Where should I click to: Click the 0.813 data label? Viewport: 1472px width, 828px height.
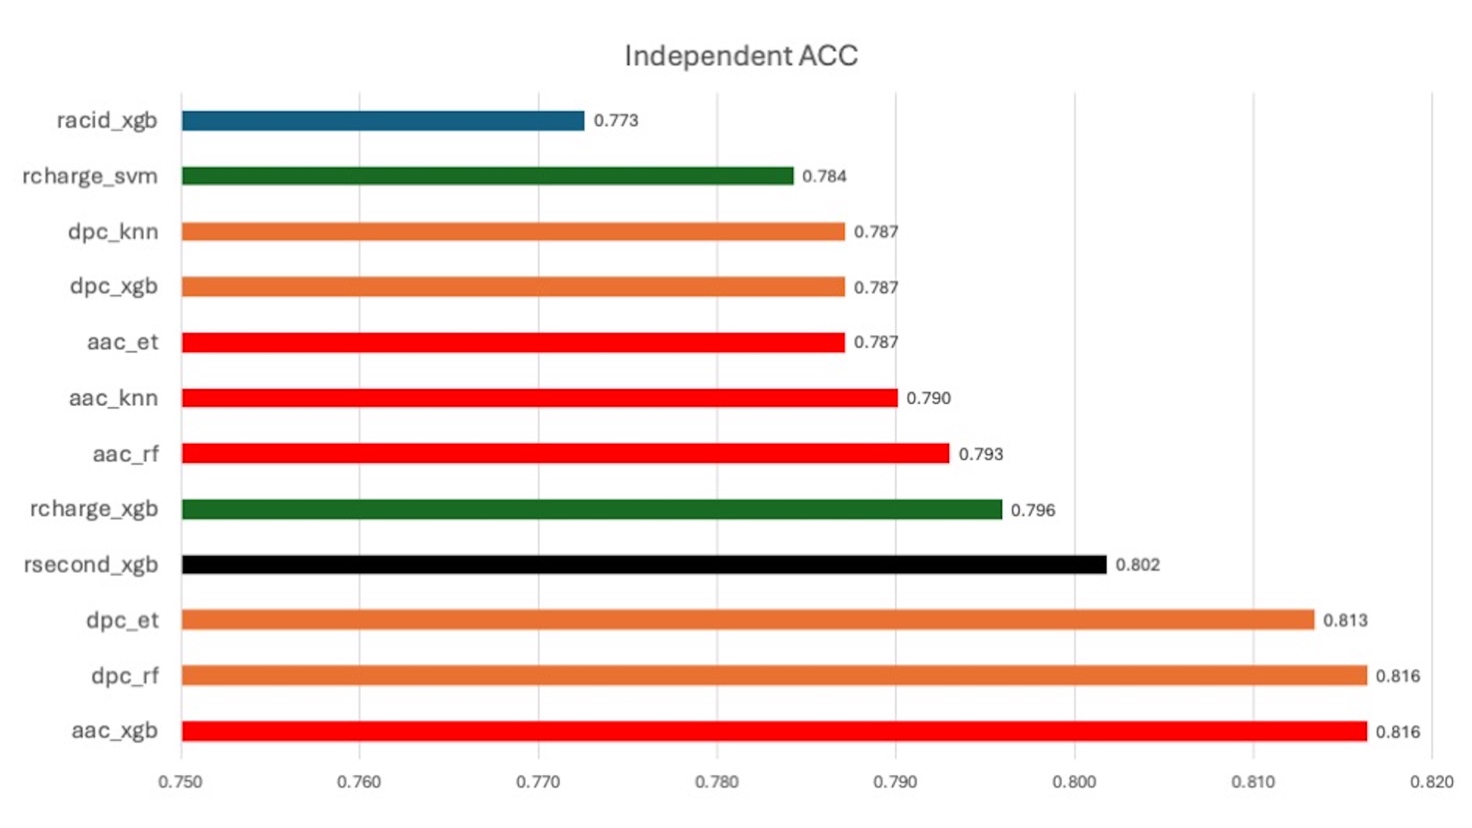(x=1345, y=621)
